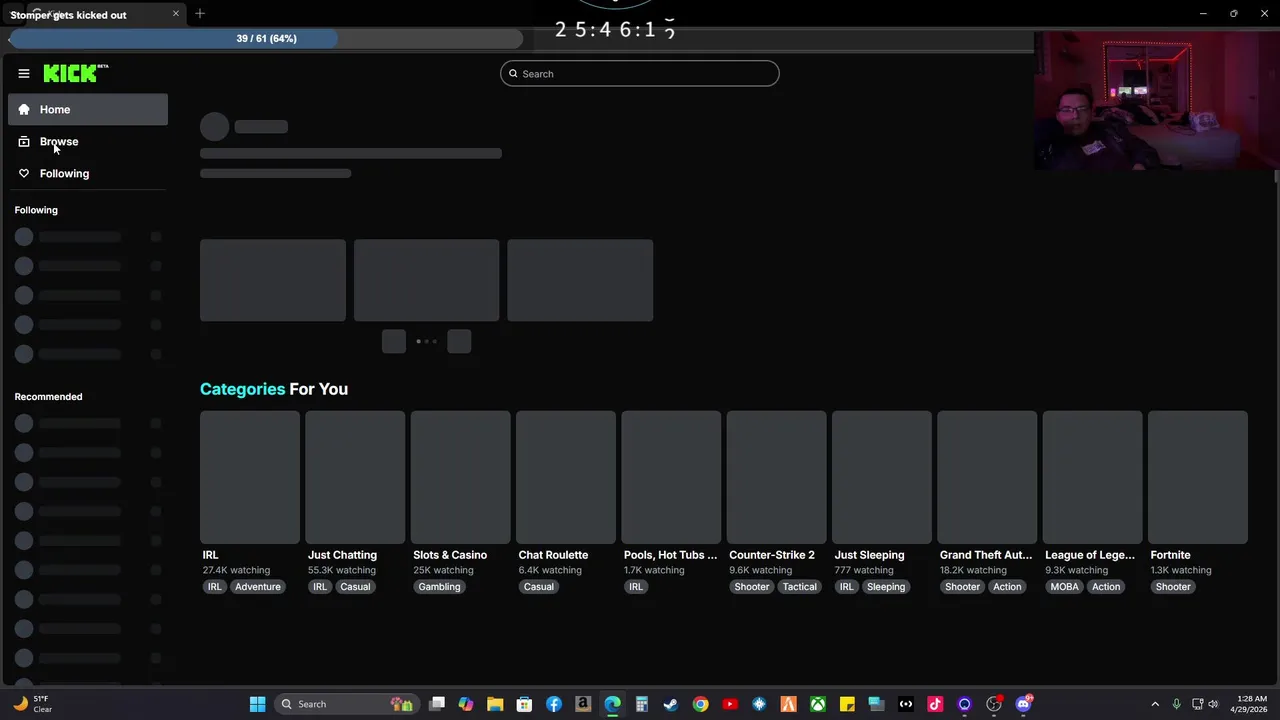The image size is (1280, 720).
Task: Open a new browser tab
Action: (x=200, y=14)
